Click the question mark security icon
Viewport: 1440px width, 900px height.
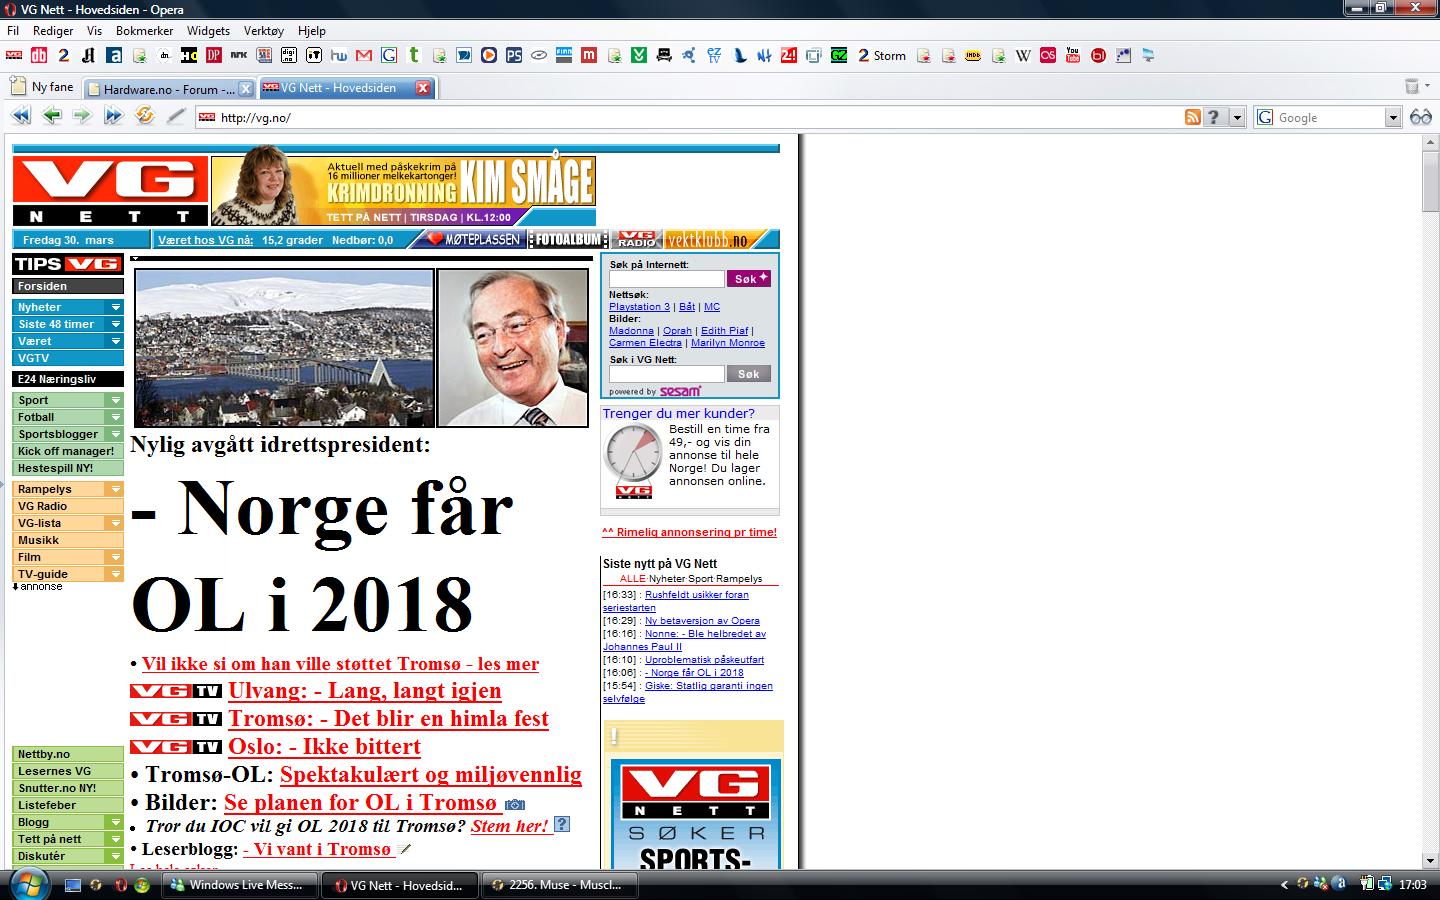1214,117
